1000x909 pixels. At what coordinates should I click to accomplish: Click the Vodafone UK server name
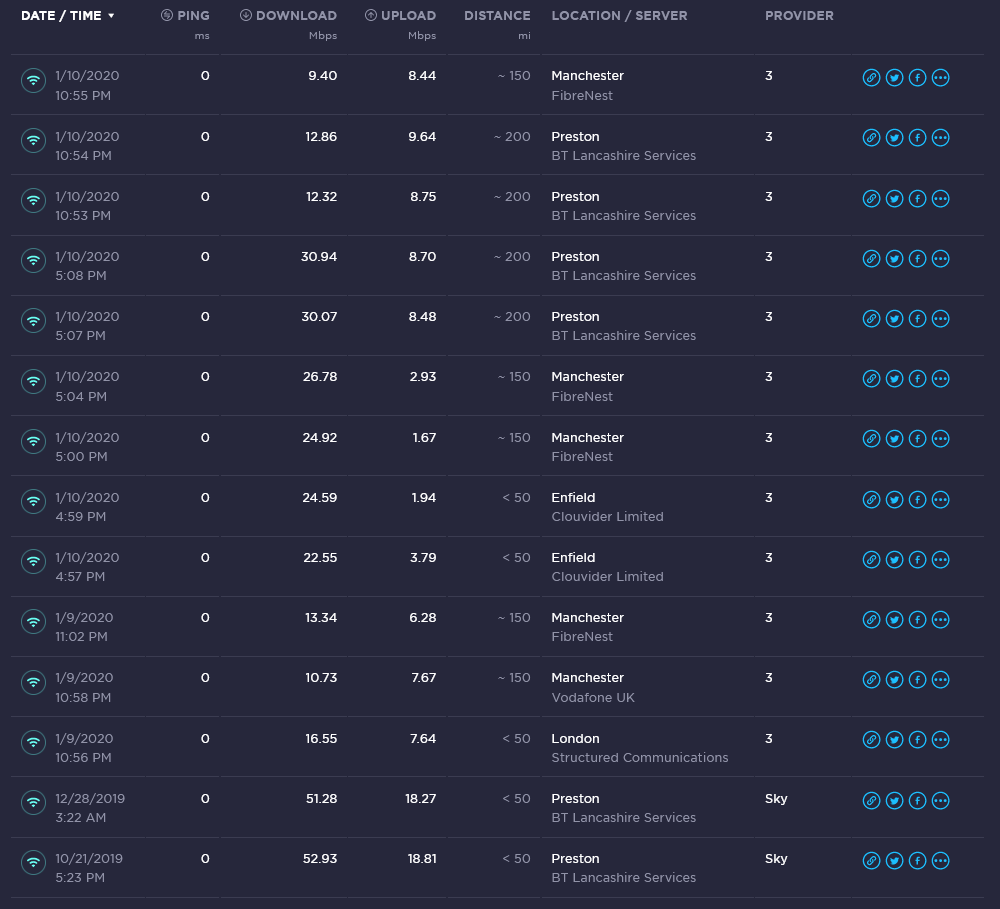pos(593,698)
